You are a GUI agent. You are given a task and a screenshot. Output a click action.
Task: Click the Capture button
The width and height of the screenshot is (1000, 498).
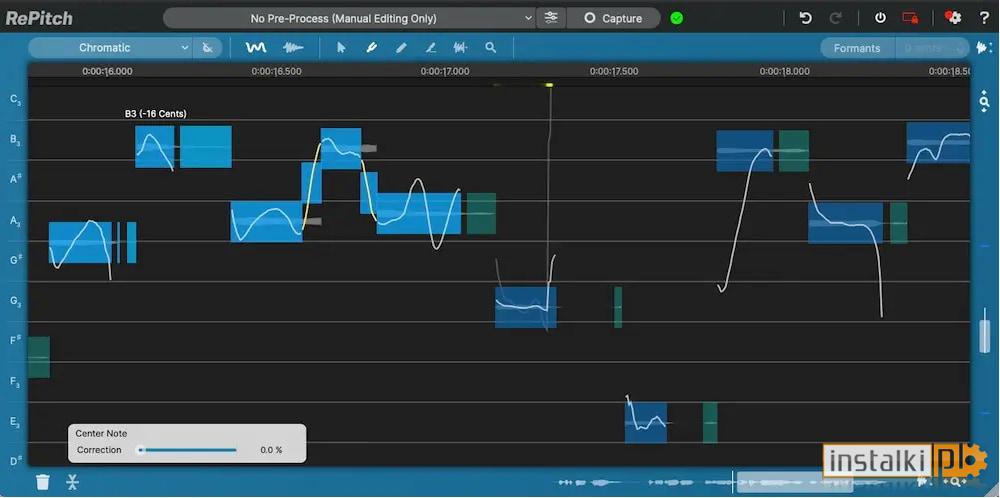coord(614,18)
